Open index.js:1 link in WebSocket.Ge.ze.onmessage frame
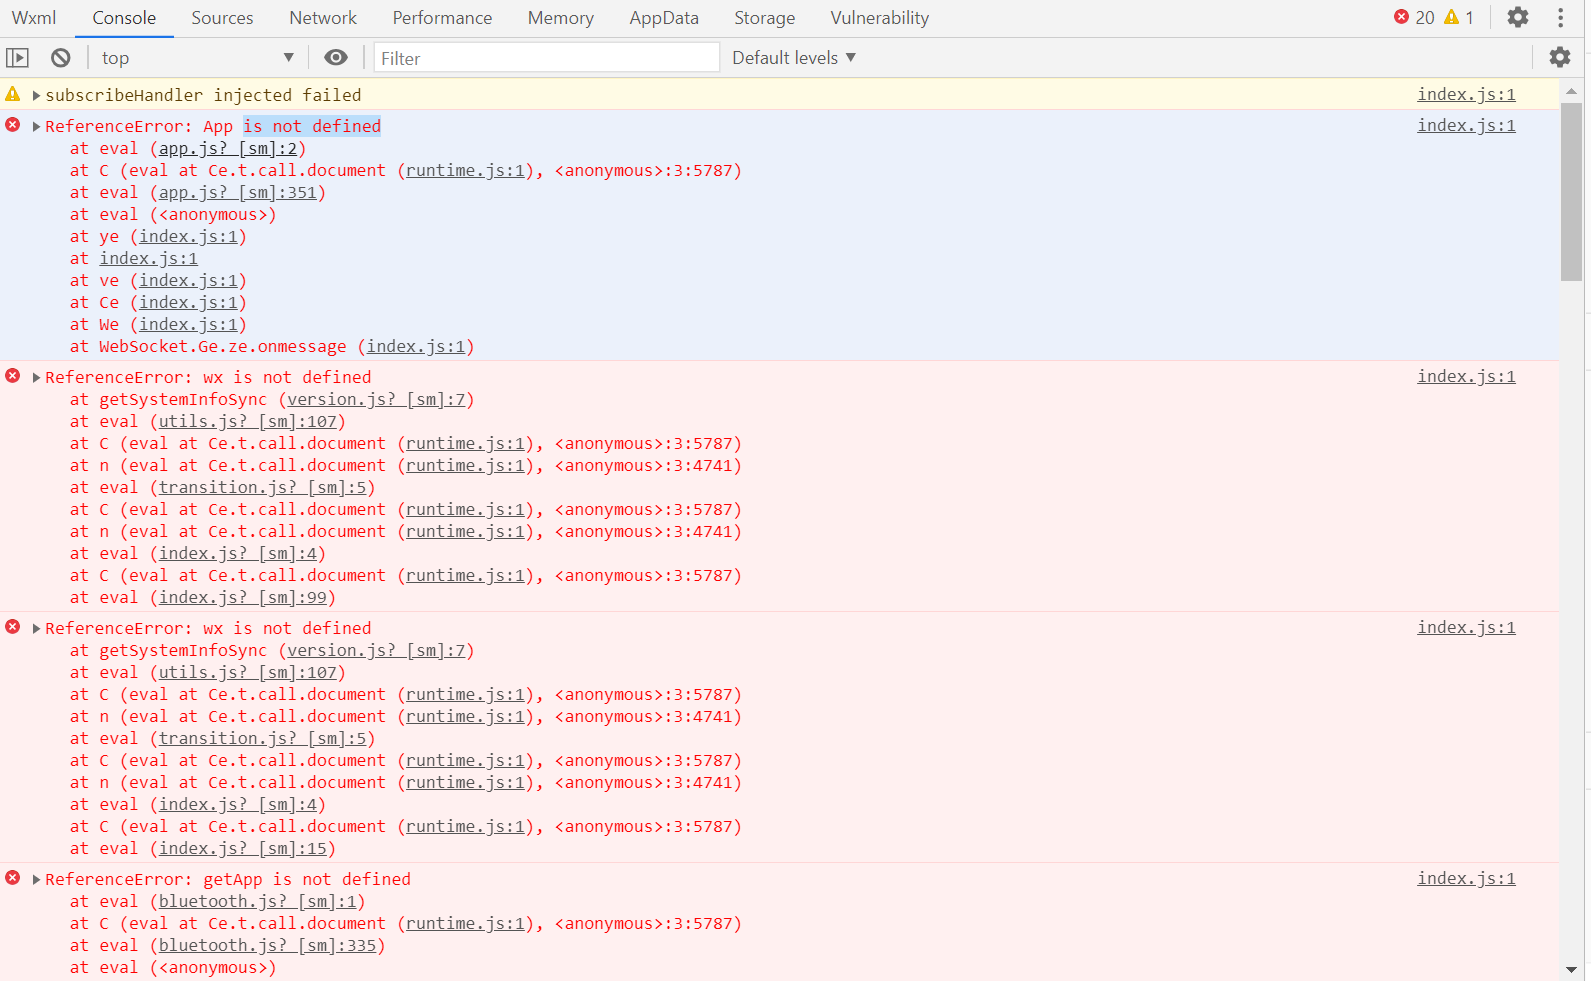This screenshot has width=1591, height=981. click(416, 346)
